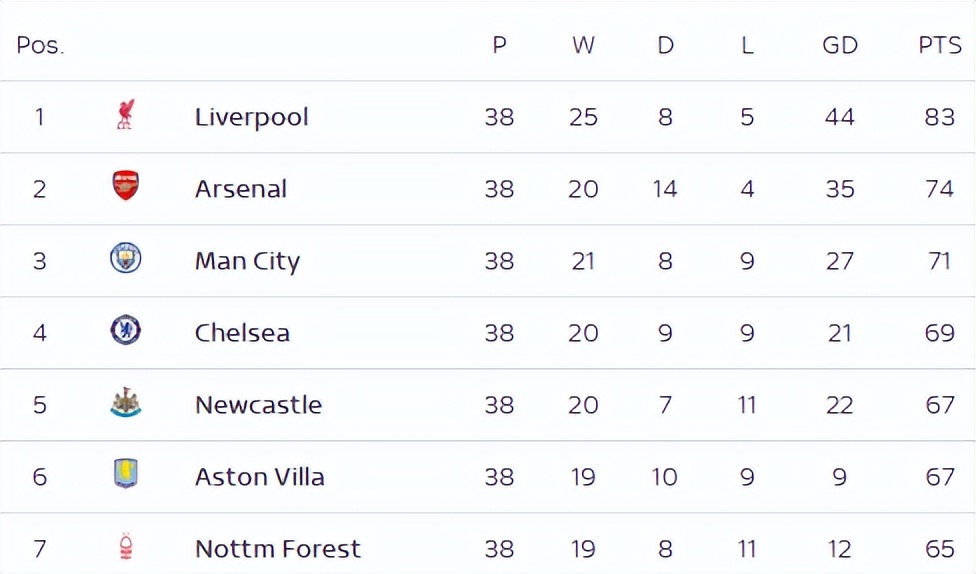976x574 pixels.
Task: Sort table by GD column header
Action: [x=840, y=45]
